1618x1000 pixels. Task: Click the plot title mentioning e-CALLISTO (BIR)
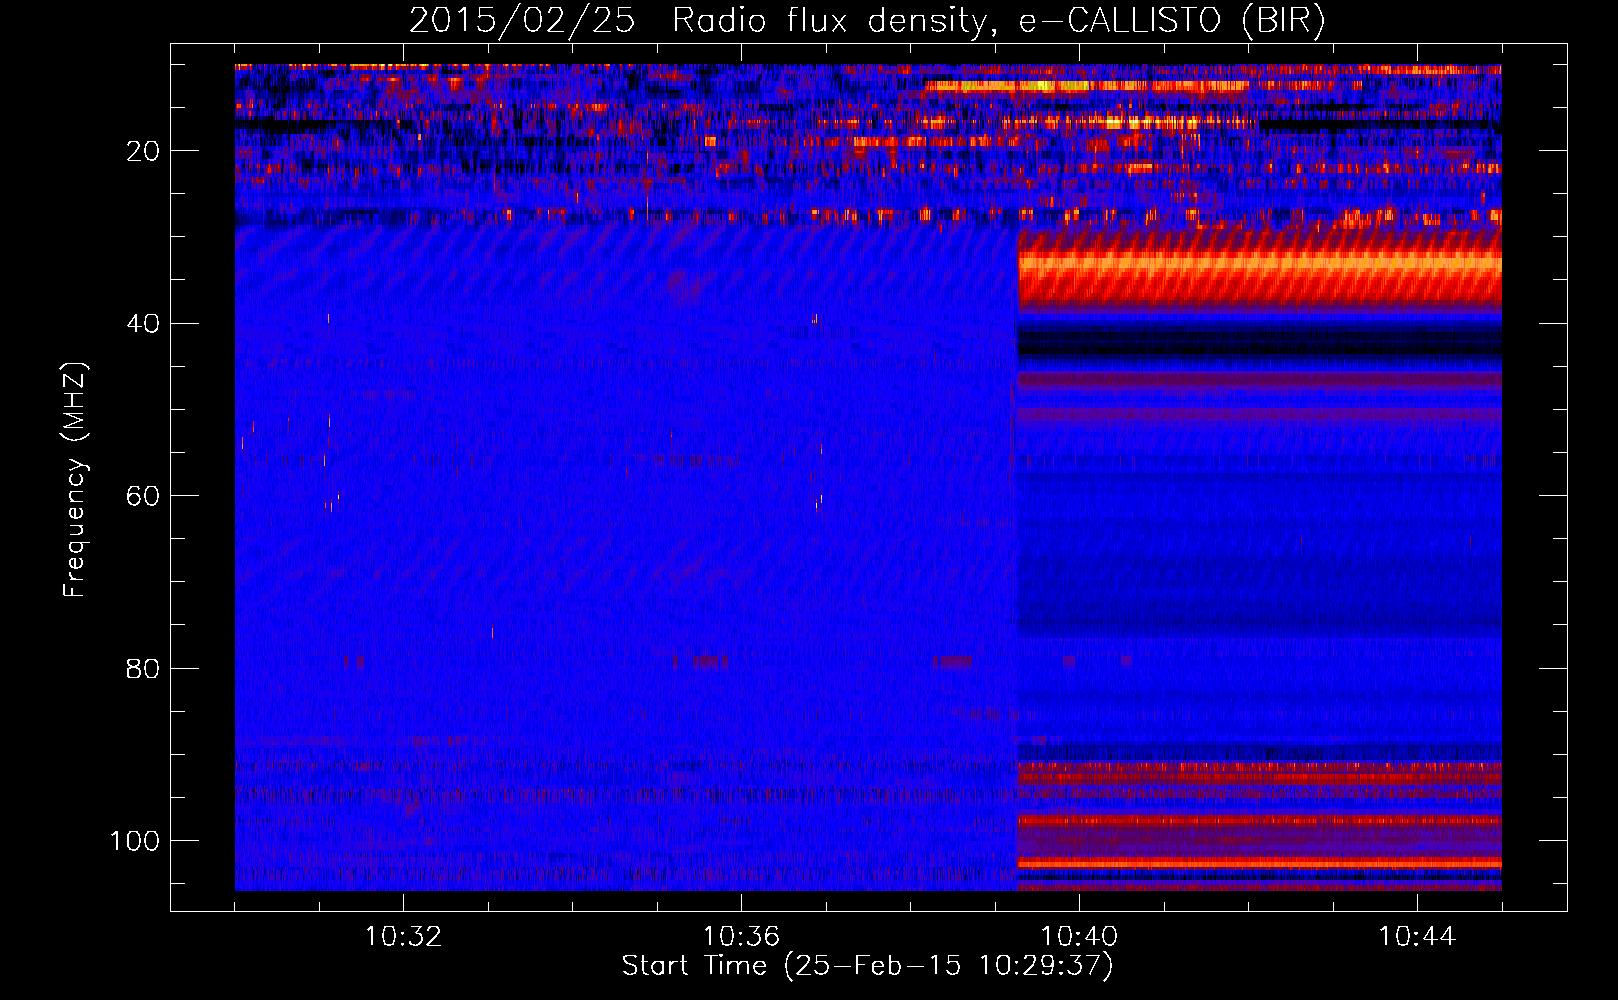click(x=867, y=21)
